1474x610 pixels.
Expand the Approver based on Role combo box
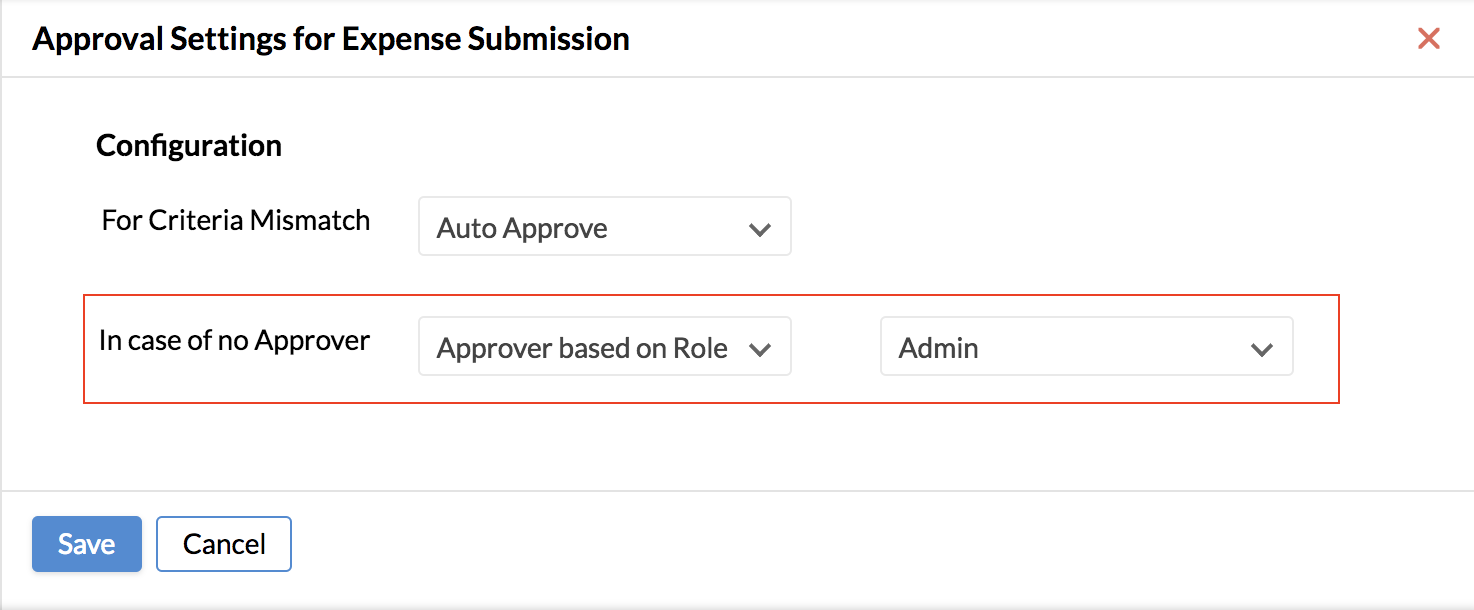[x=605, y=346]
